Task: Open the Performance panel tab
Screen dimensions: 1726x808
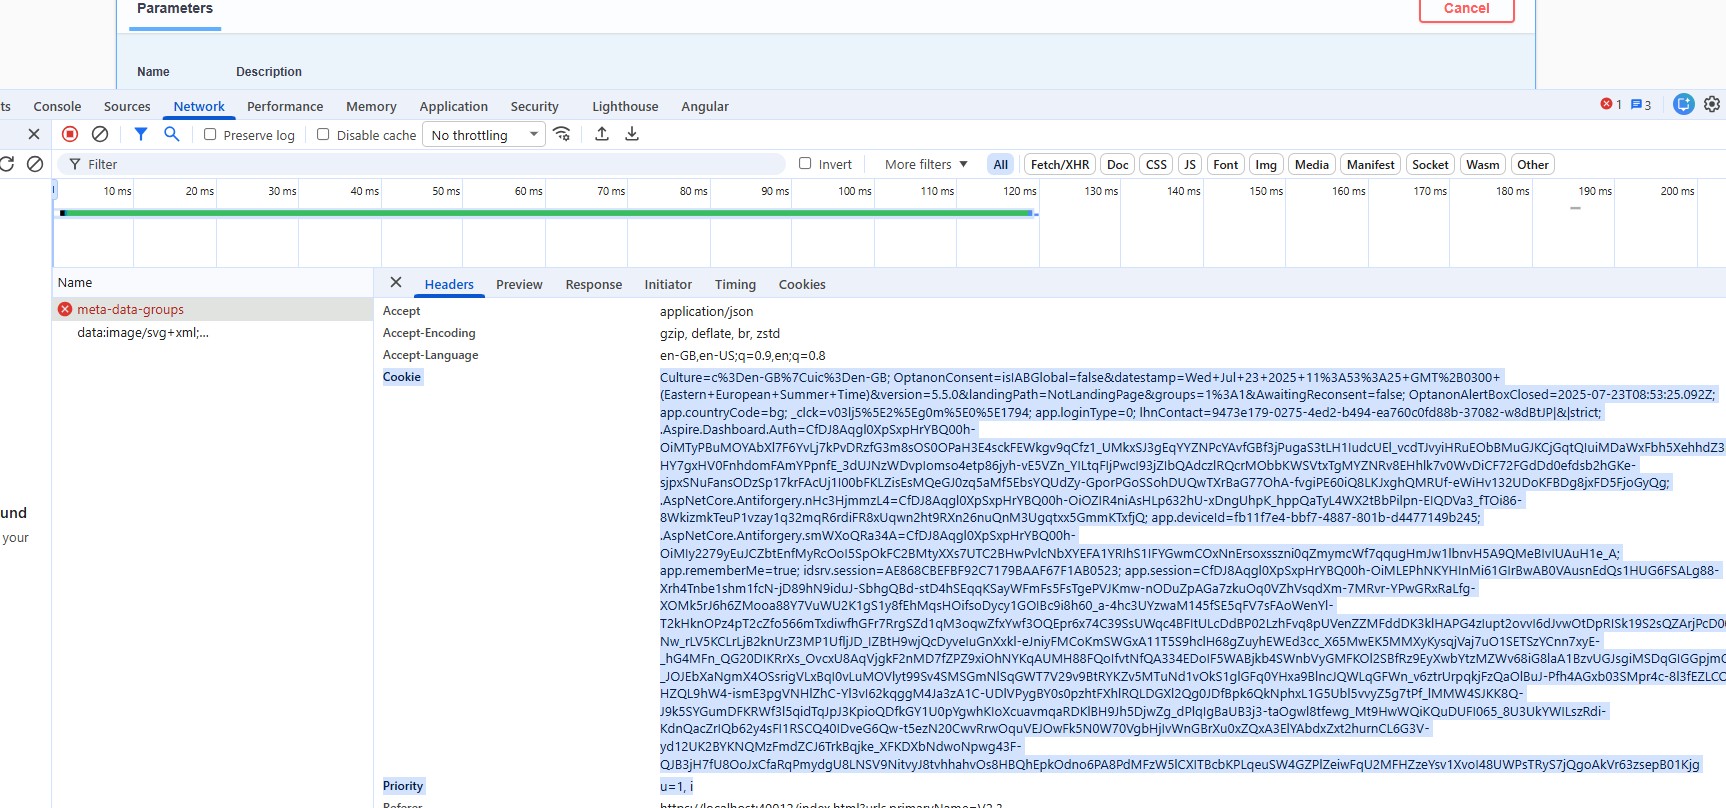Action: 285,106
